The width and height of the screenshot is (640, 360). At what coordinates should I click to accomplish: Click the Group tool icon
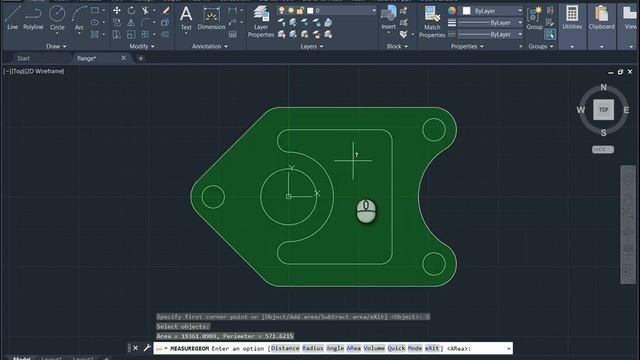tap(534, 18)
